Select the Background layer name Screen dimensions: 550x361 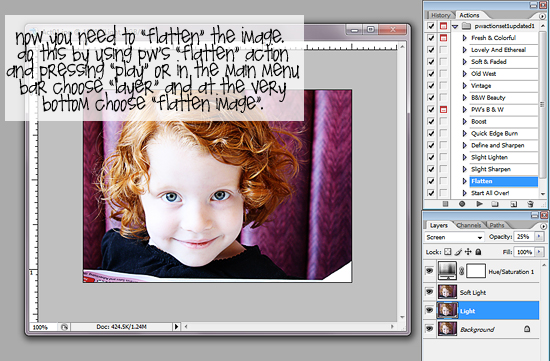pyautogui.click(x=477, y=329)
